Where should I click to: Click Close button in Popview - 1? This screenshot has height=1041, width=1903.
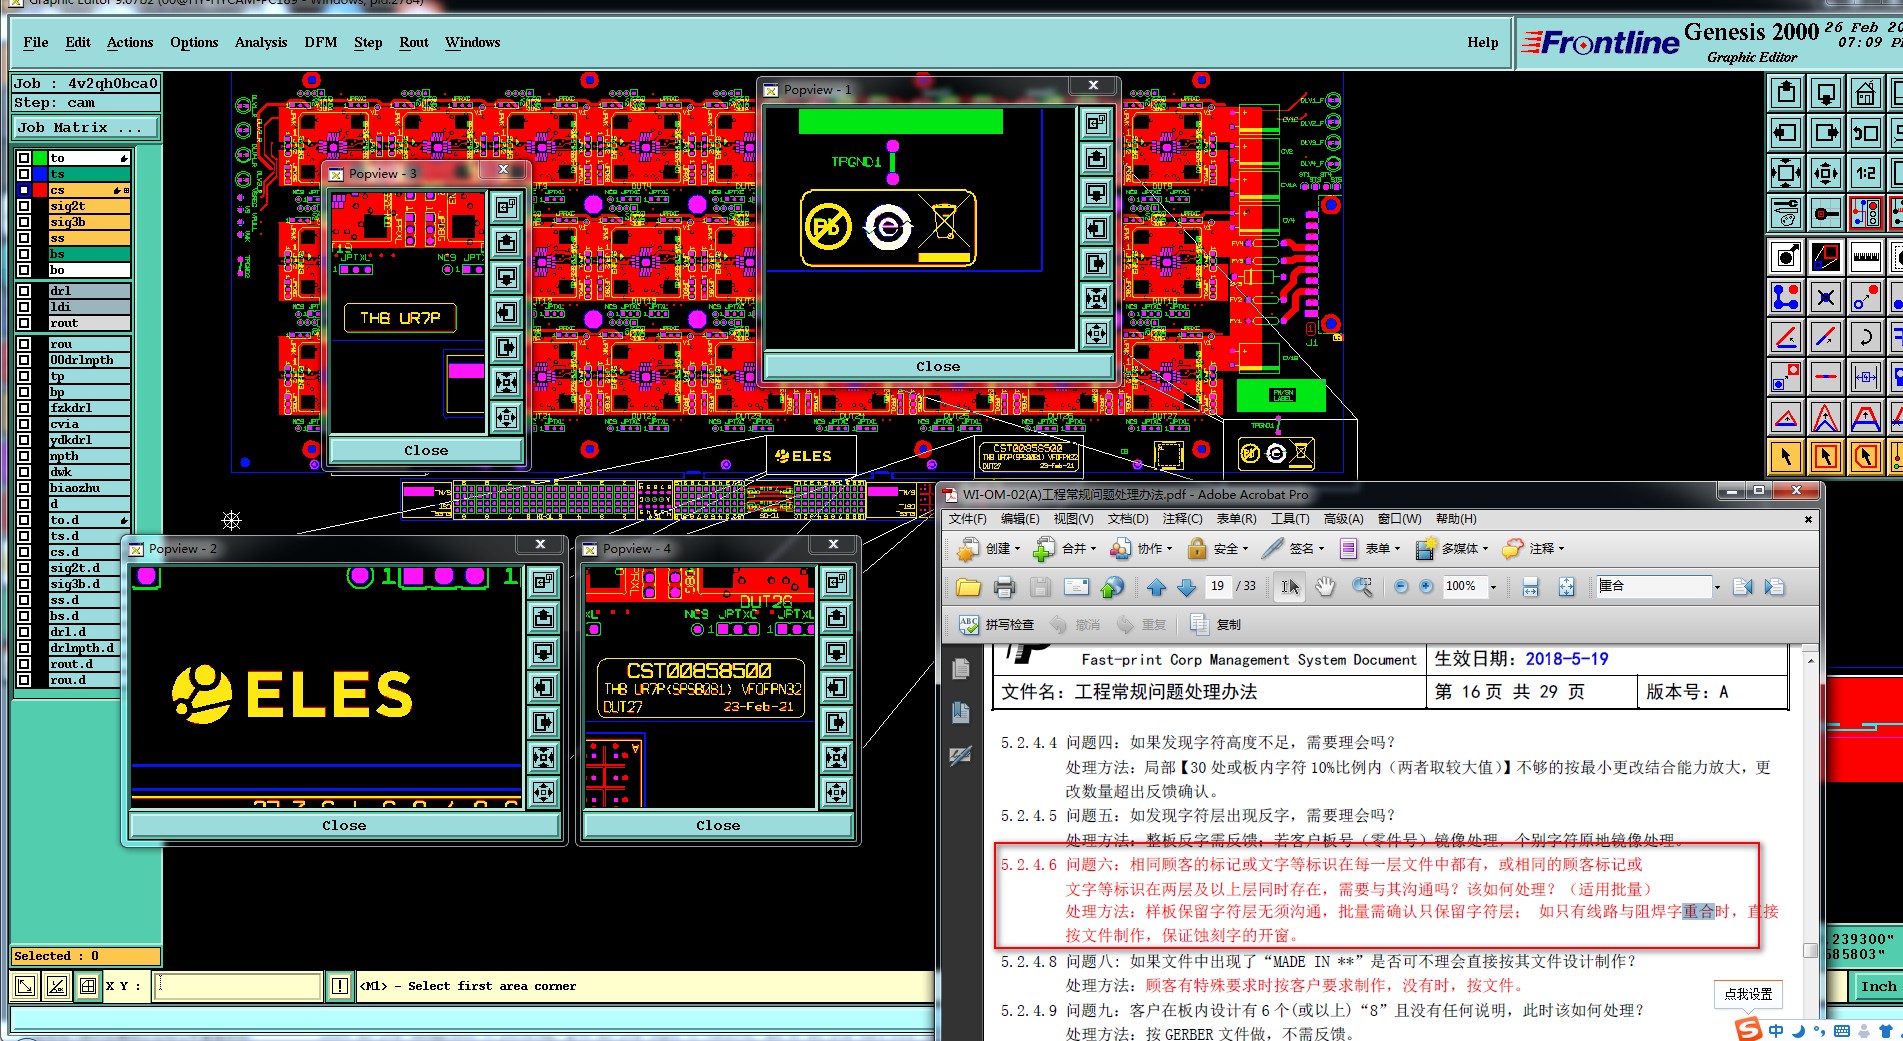coord(938,367)
